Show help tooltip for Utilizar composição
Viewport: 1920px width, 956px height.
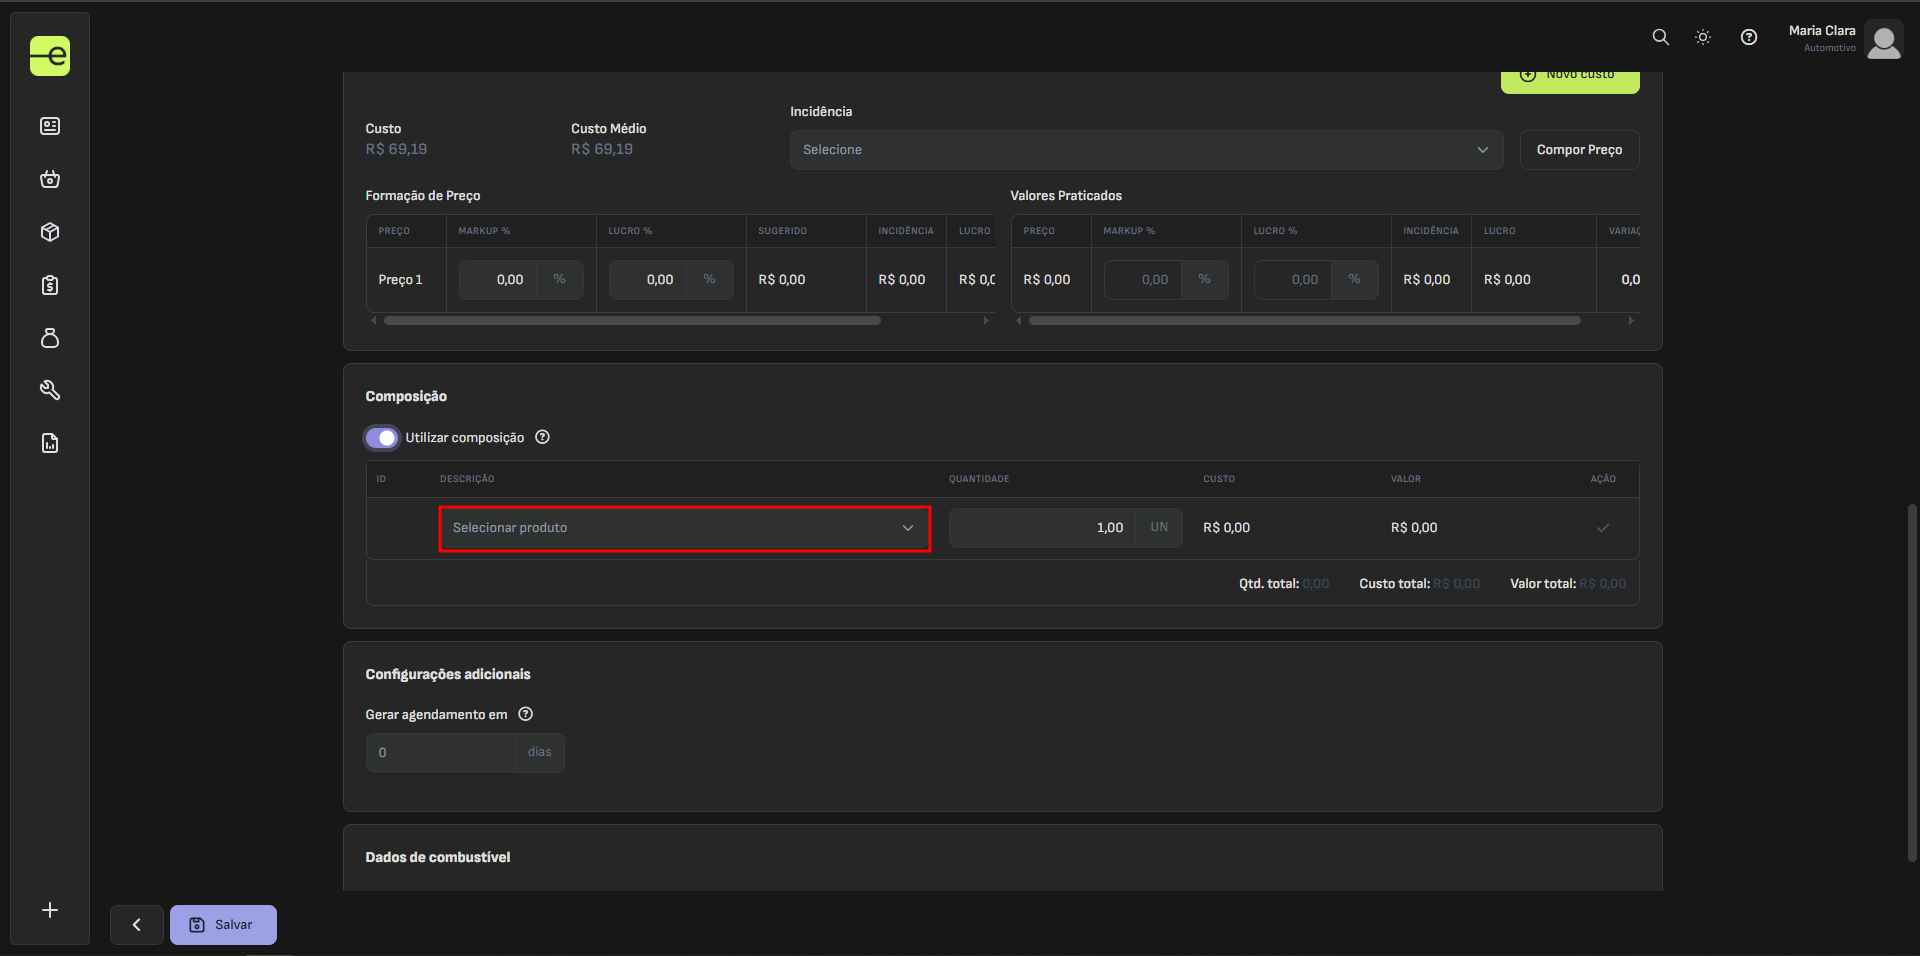(542, 437)
